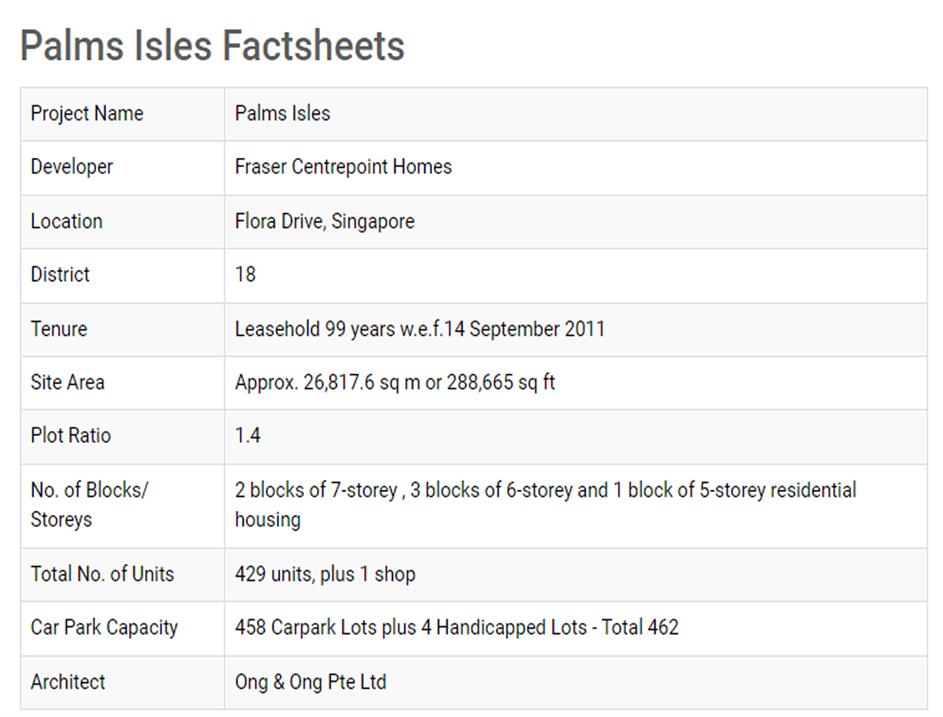The width and height of the screenshot is (943, 717).
Task: Select the Developer label cell
Action: coord(72,167)
